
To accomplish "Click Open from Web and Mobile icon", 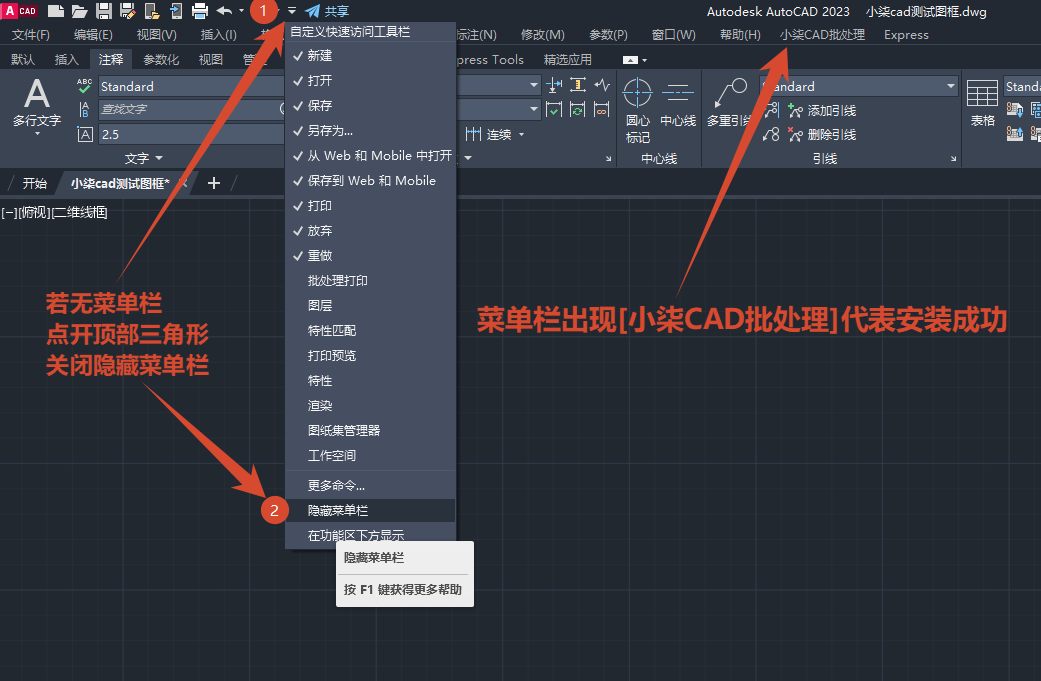I will tap(151, 11).
